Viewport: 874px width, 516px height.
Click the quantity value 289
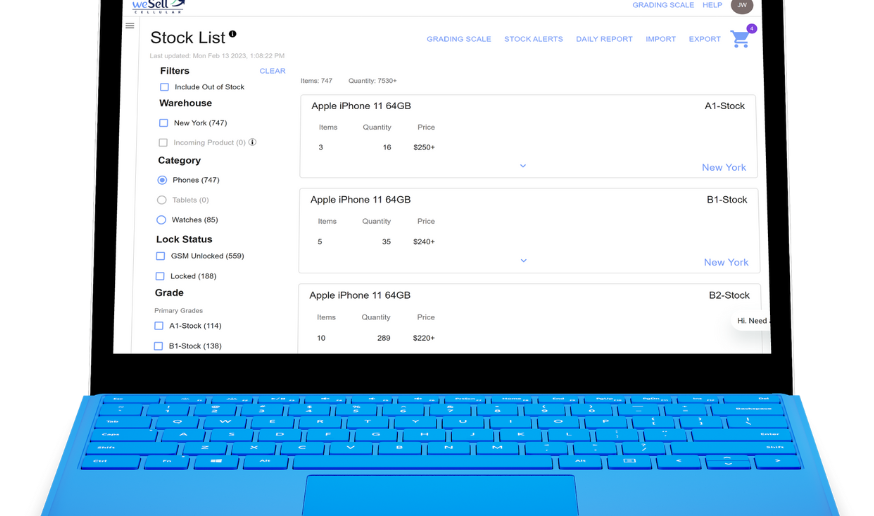(383, 338)
